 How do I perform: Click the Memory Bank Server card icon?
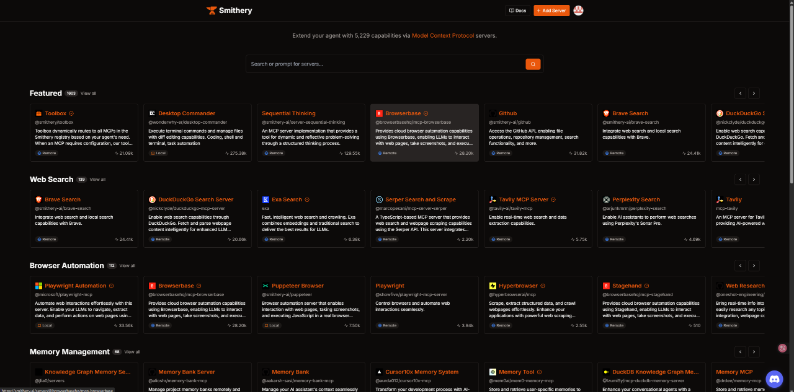[x=152, y=372]
